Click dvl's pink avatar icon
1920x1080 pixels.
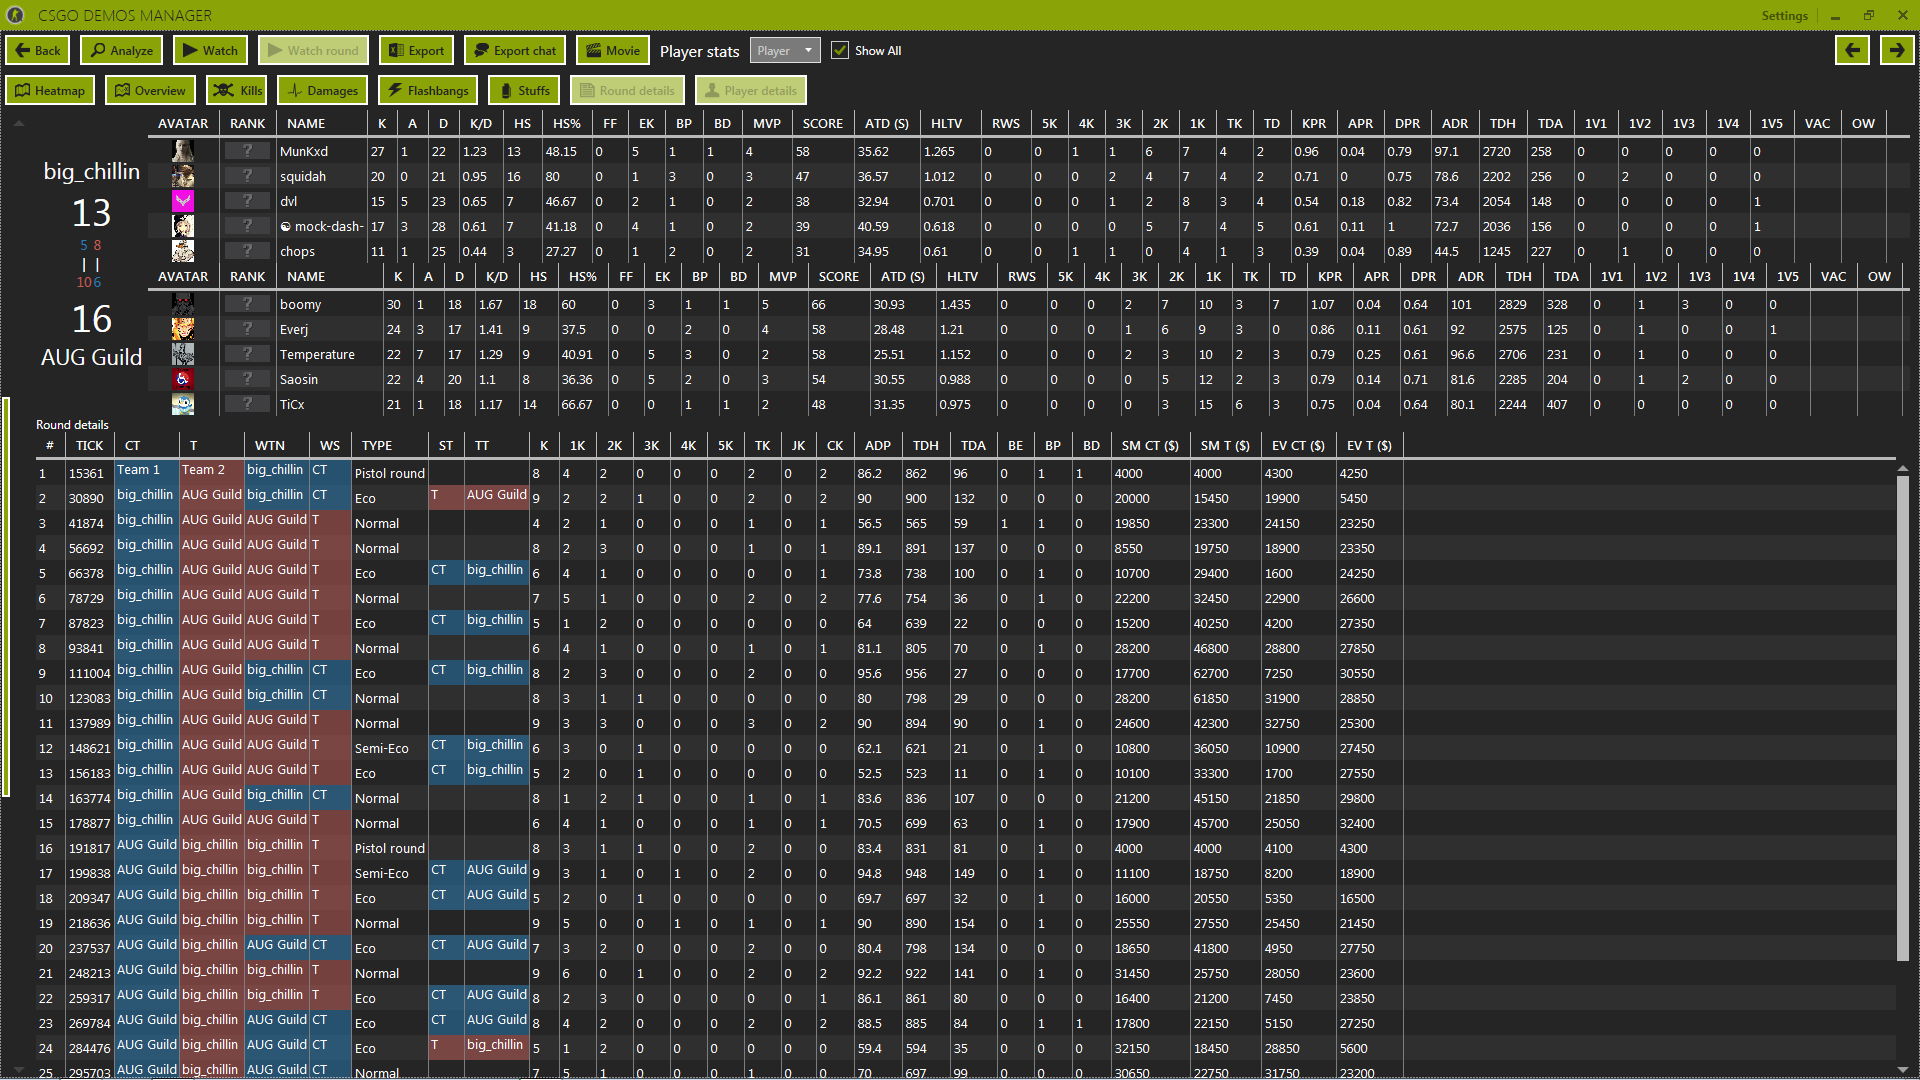[183, 201]
